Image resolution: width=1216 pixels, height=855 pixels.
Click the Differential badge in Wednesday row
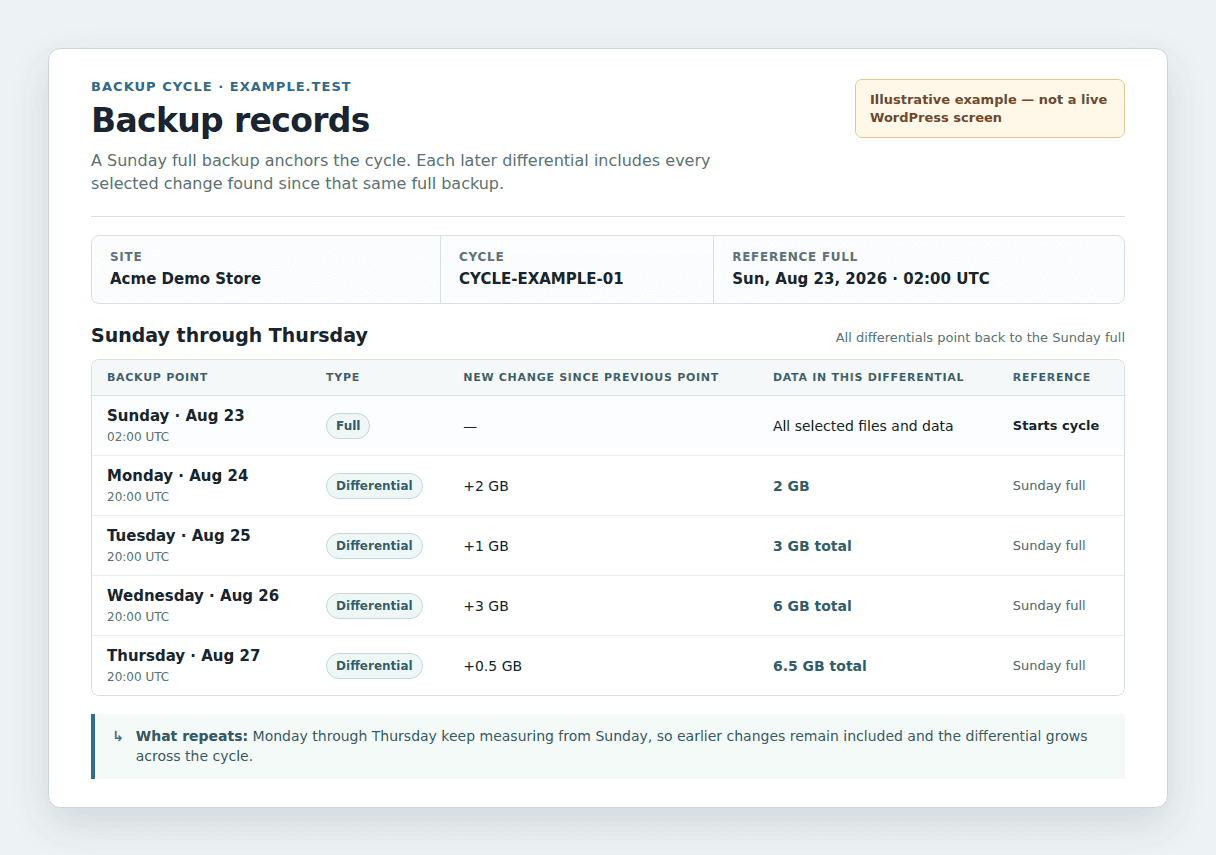374,606
